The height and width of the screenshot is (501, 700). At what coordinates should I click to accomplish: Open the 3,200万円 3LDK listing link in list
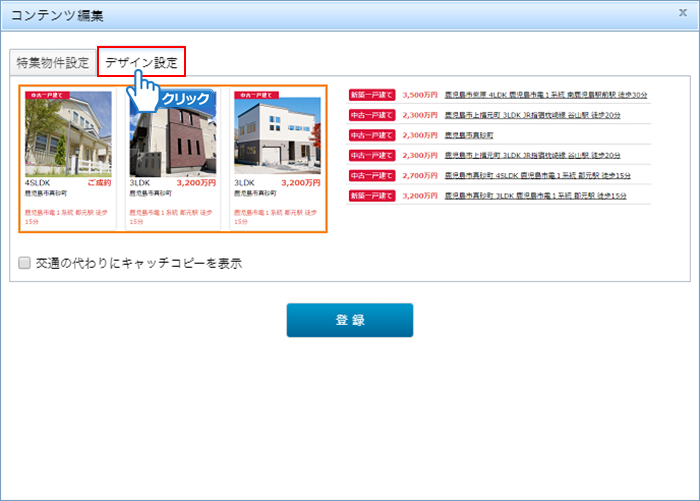point(535,195)
